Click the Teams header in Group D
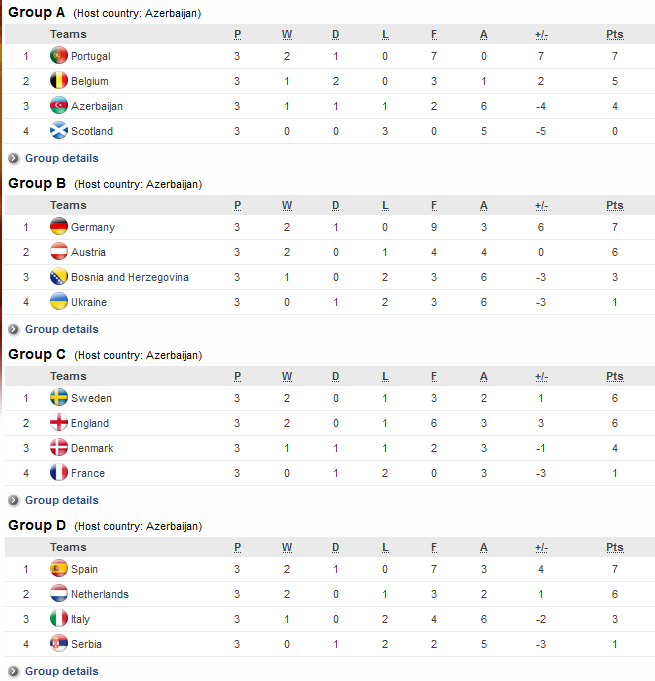This screenshot has height=681, width=655. tap(68, 547)
